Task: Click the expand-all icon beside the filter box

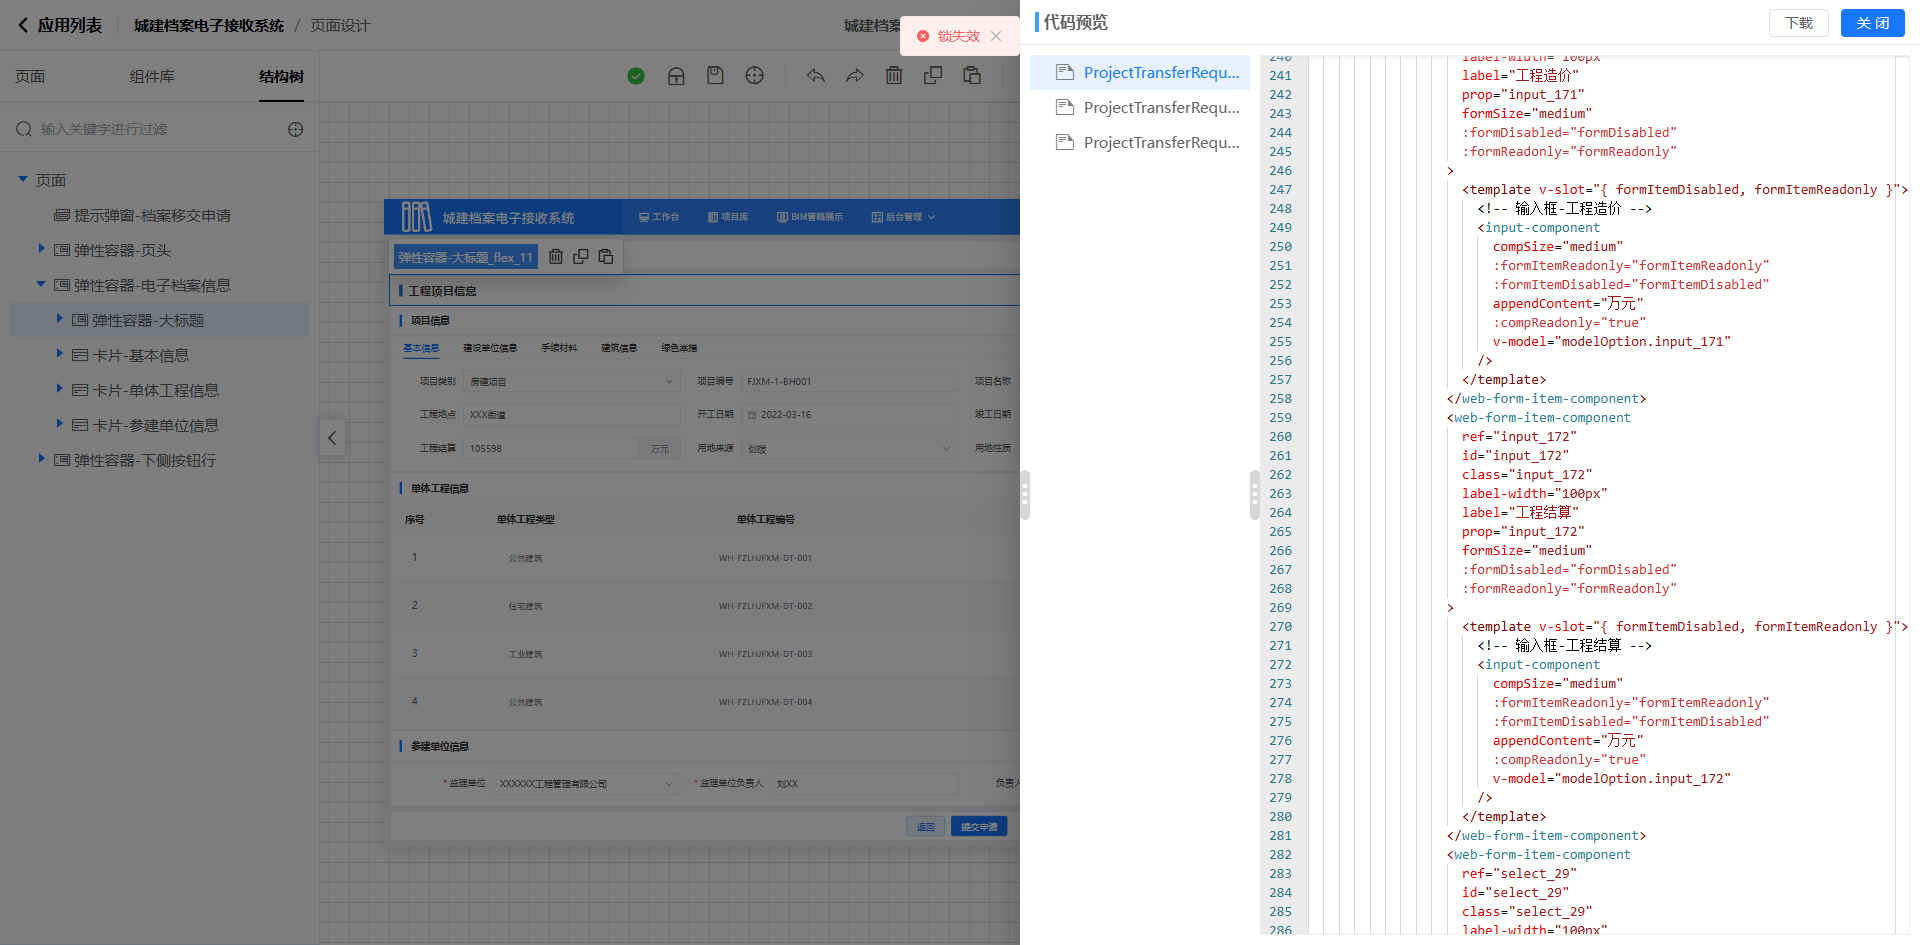Action: pos(296,129)
